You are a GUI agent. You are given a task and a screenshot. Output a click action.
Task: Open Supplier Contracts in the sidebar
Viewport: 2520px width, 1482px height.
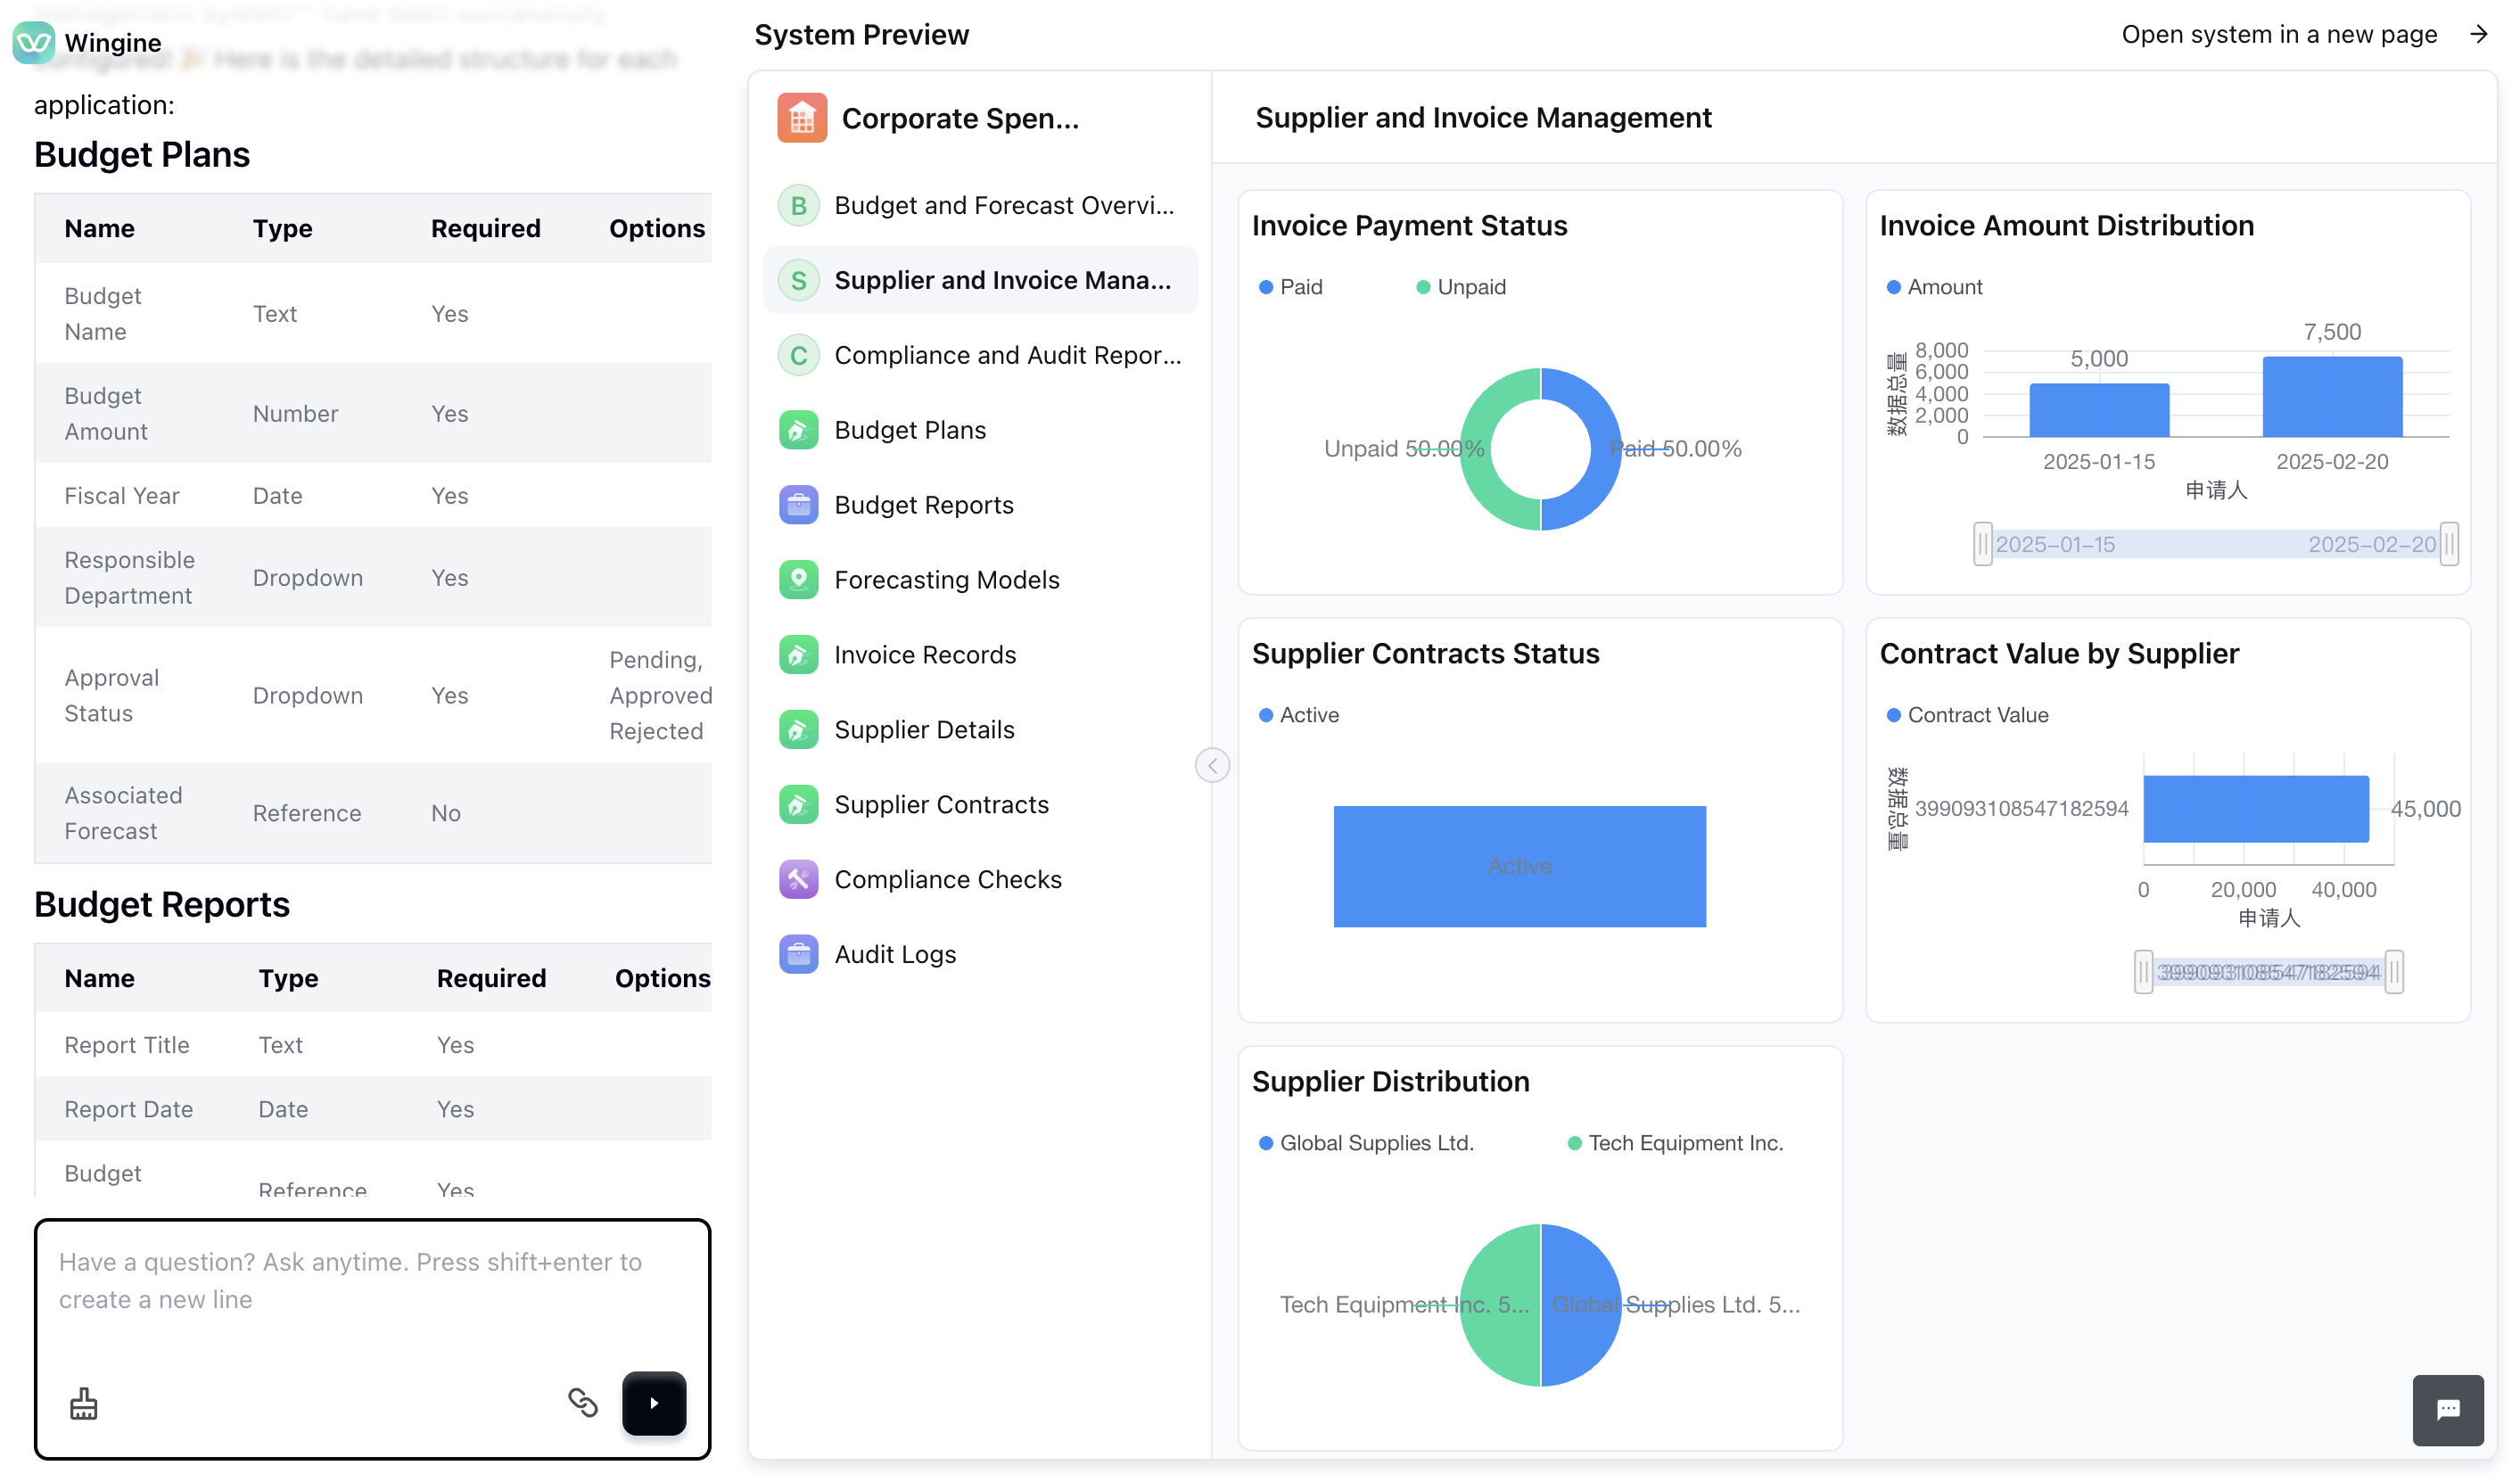tap(941, 804)
